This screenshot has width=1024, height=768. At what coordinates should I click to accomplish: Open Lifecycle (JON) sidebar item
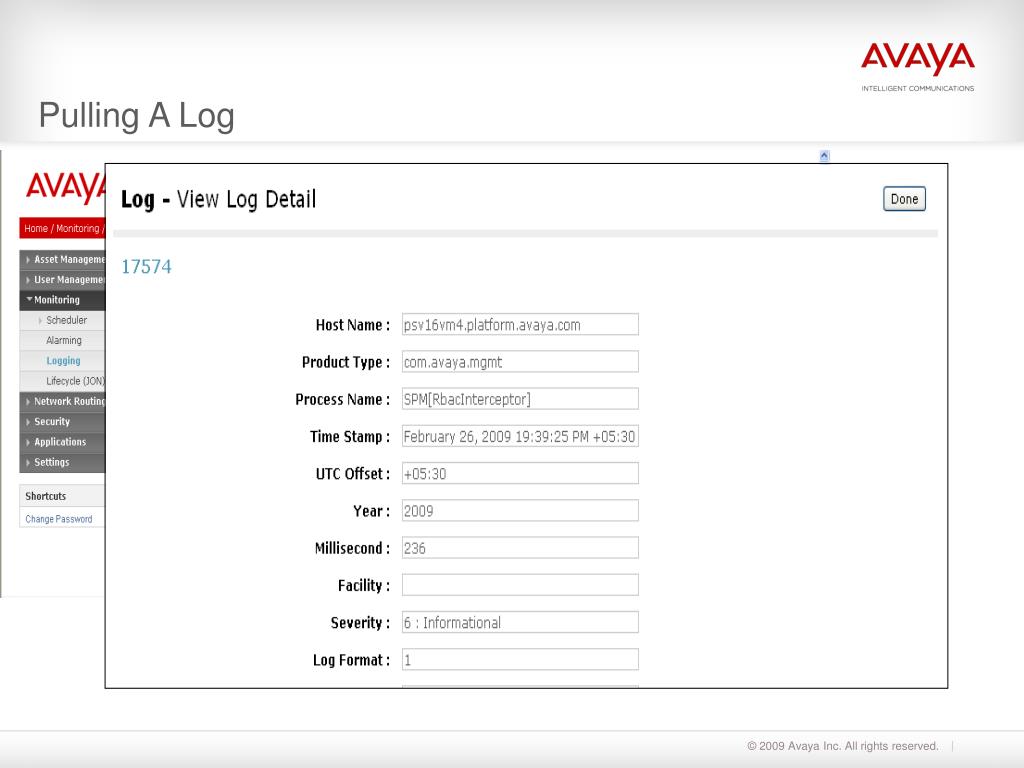75,381
